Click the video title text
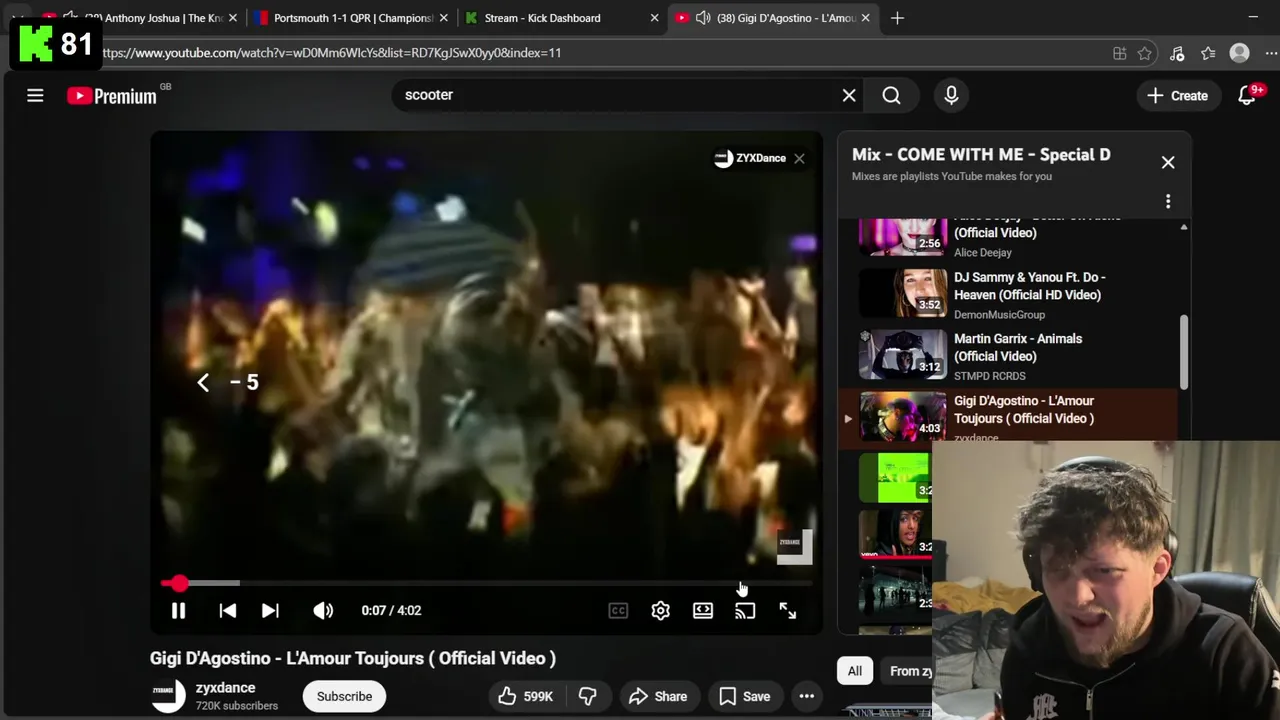The image size is (1280, 720). (x=353, y=658)
